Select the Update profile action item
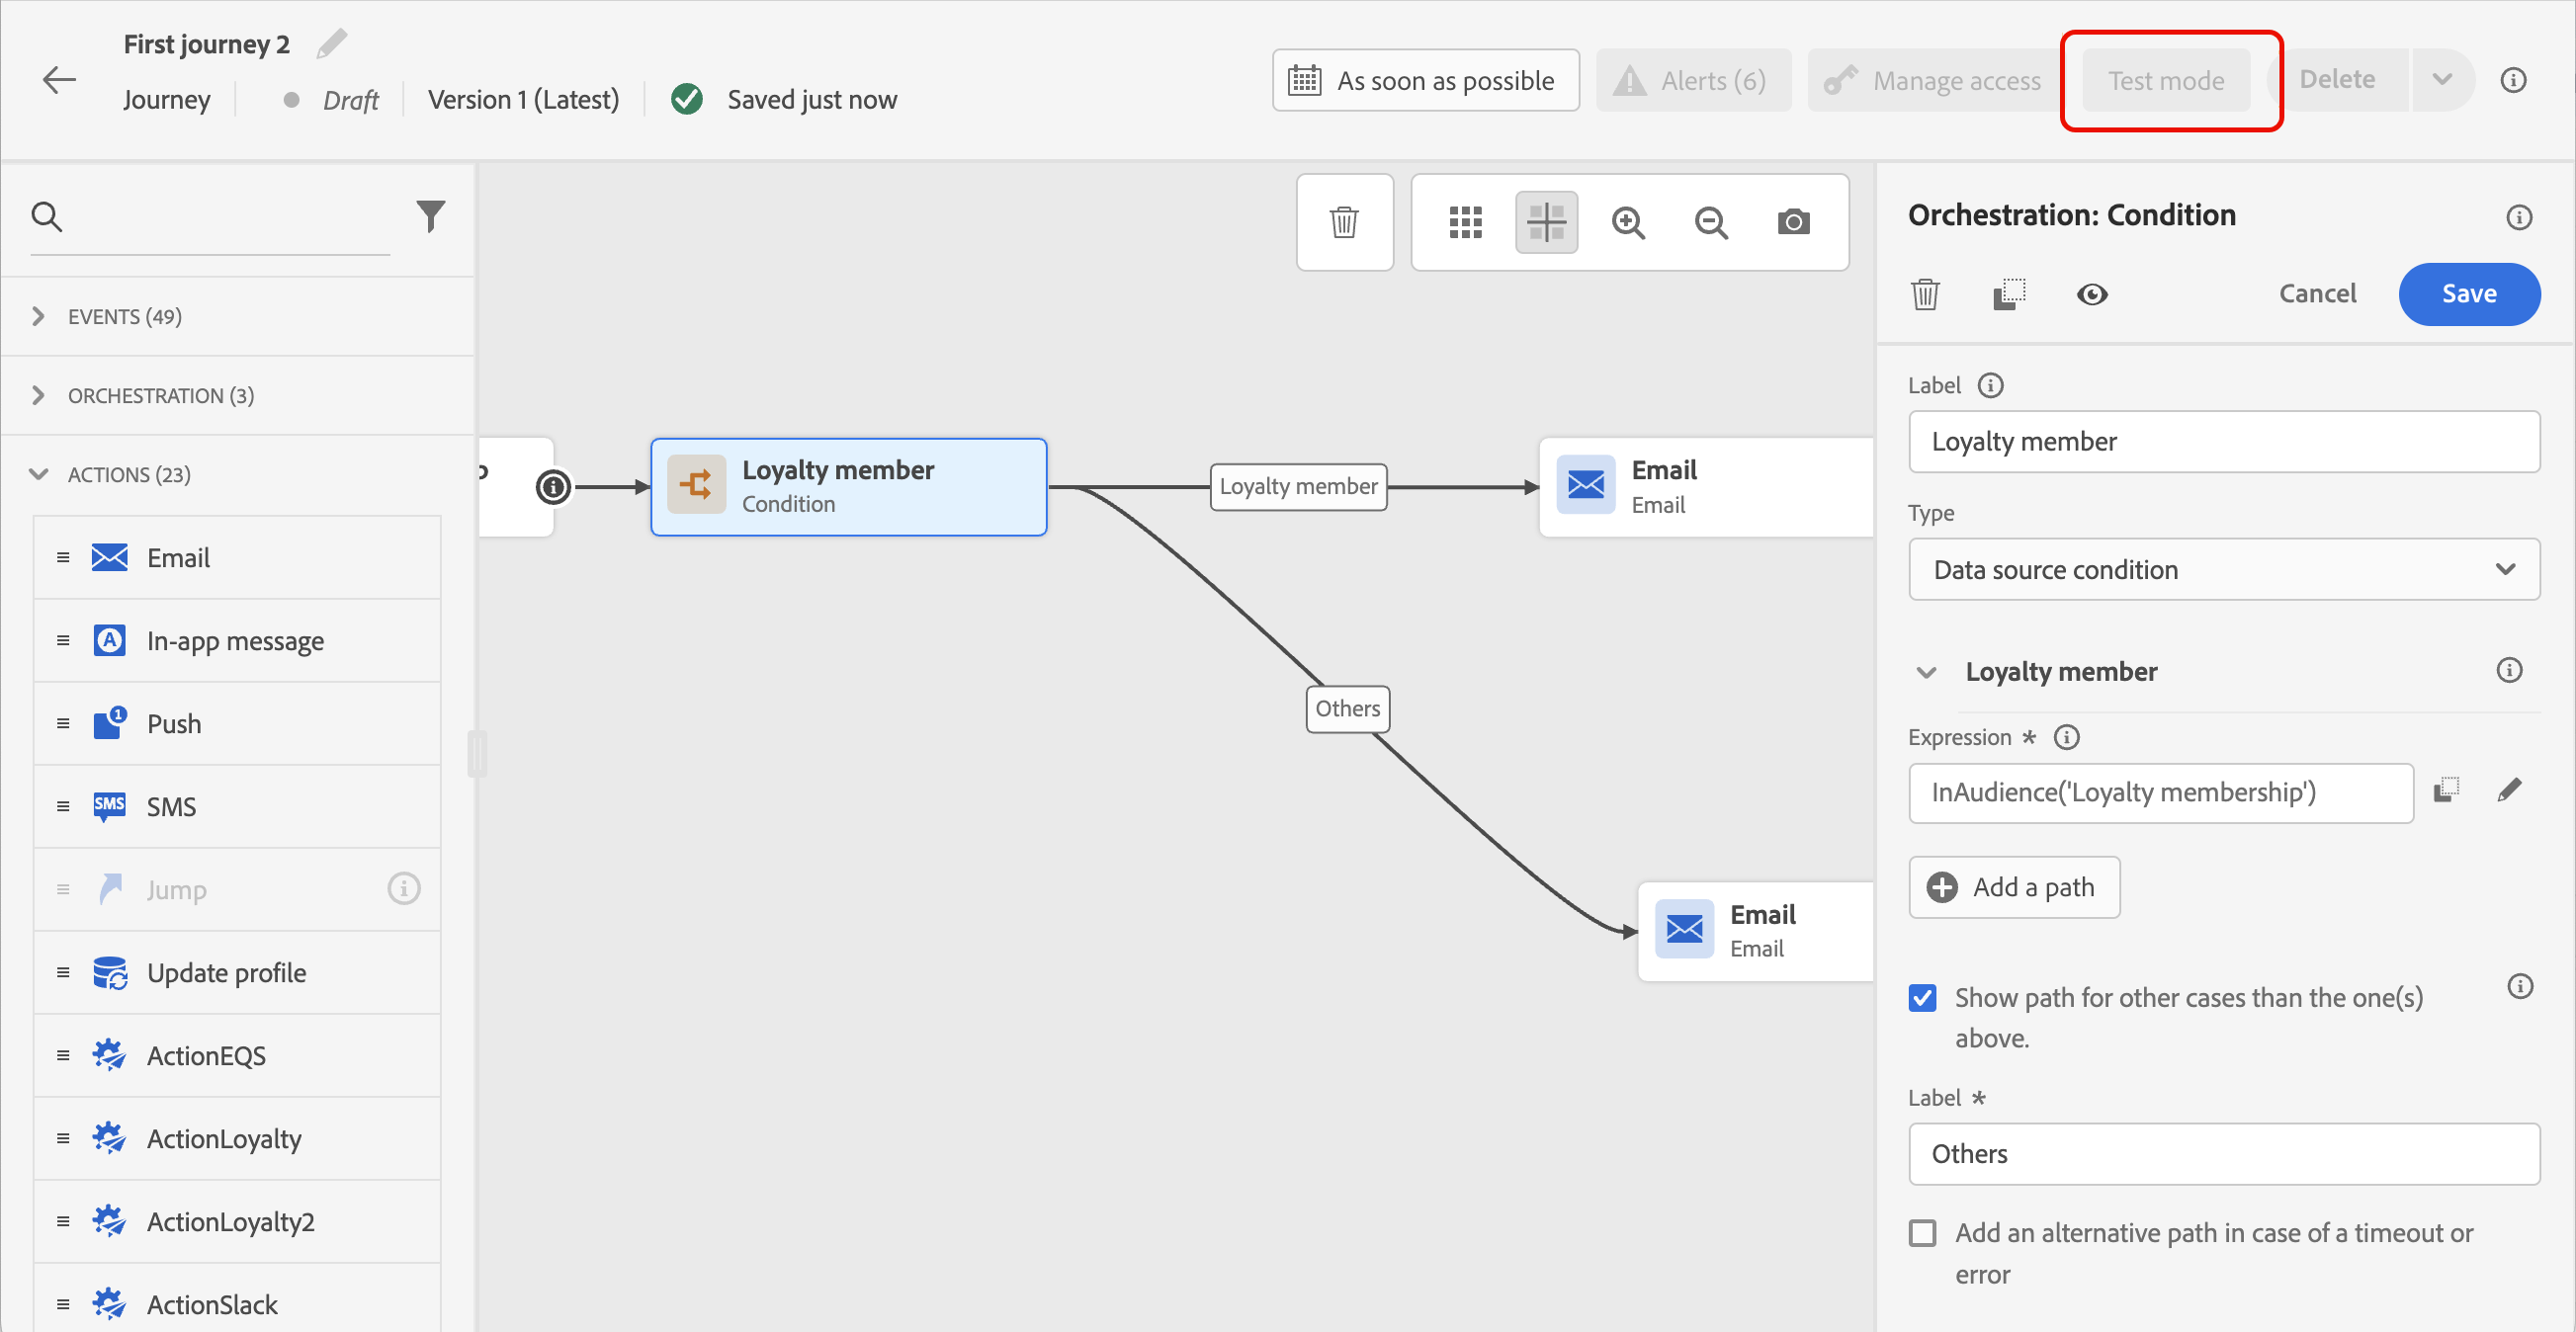The height and width of the screenshot is (1332, 2576). (x=226, y=973)
